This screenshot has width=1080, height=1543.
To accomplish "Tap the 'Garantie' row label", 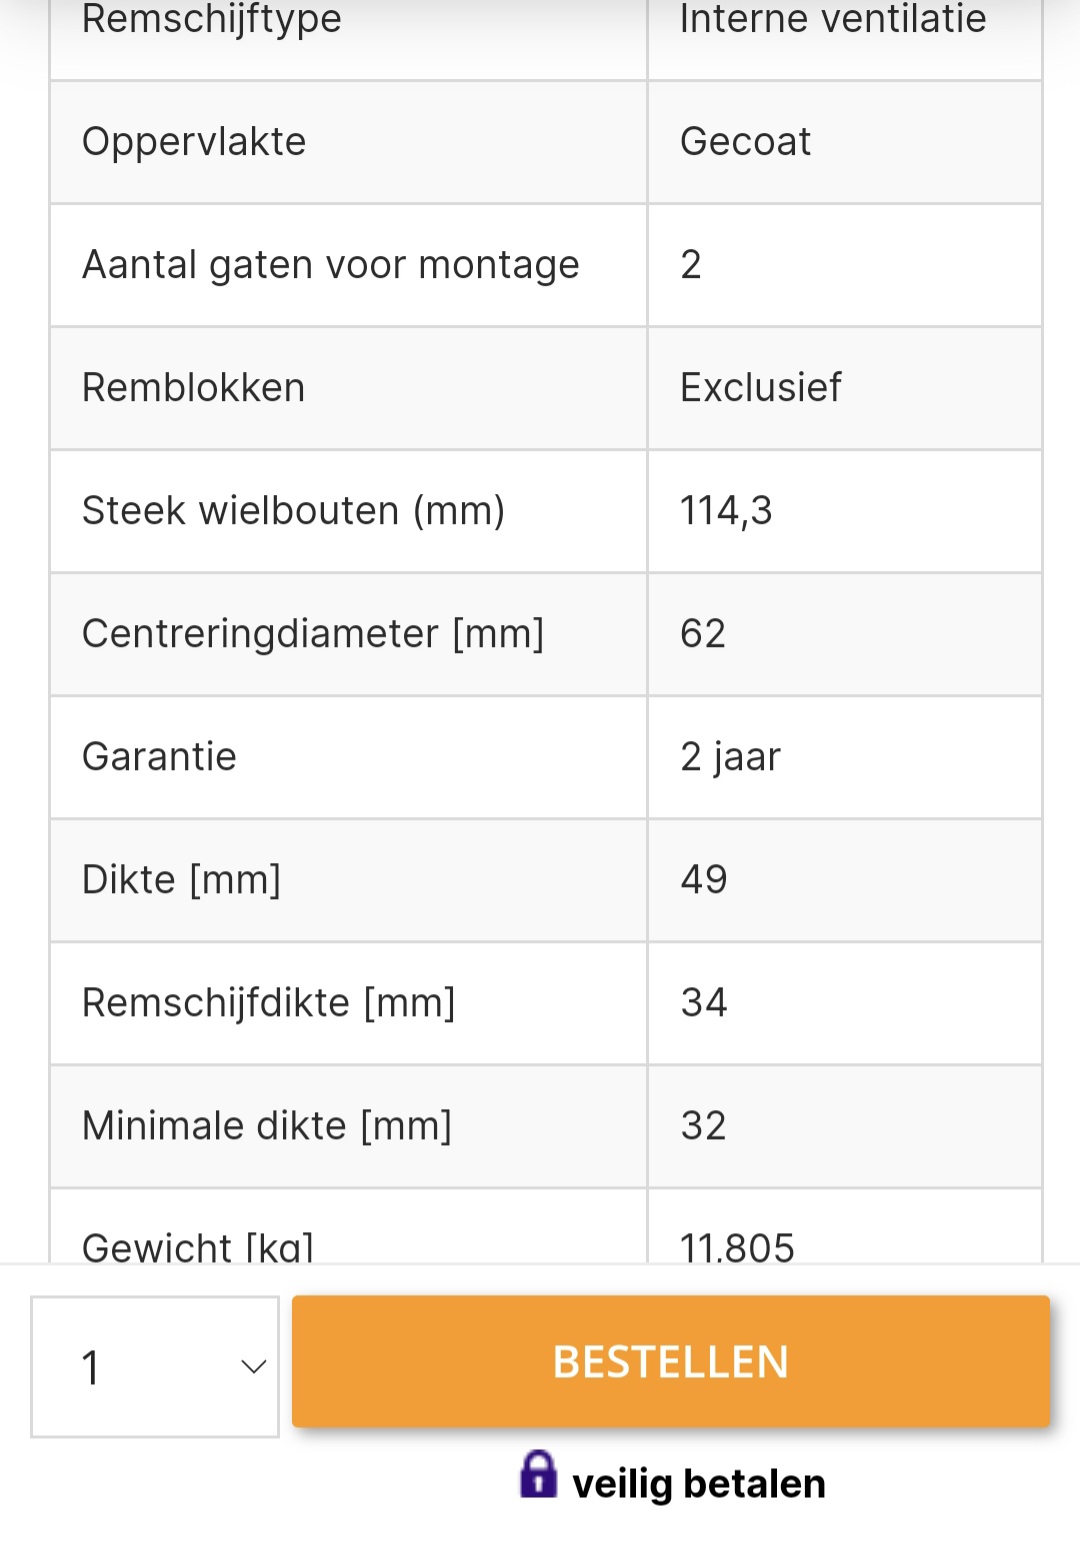I will (159, 757).
